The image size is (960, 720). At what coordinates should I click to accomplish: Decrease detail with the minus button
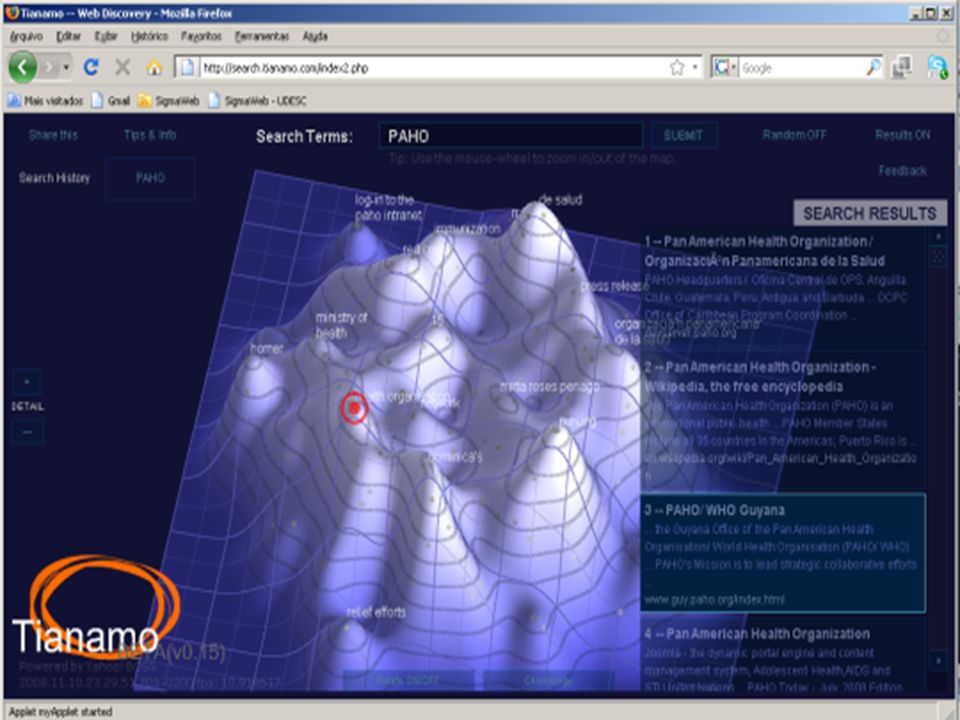[27, 431]
